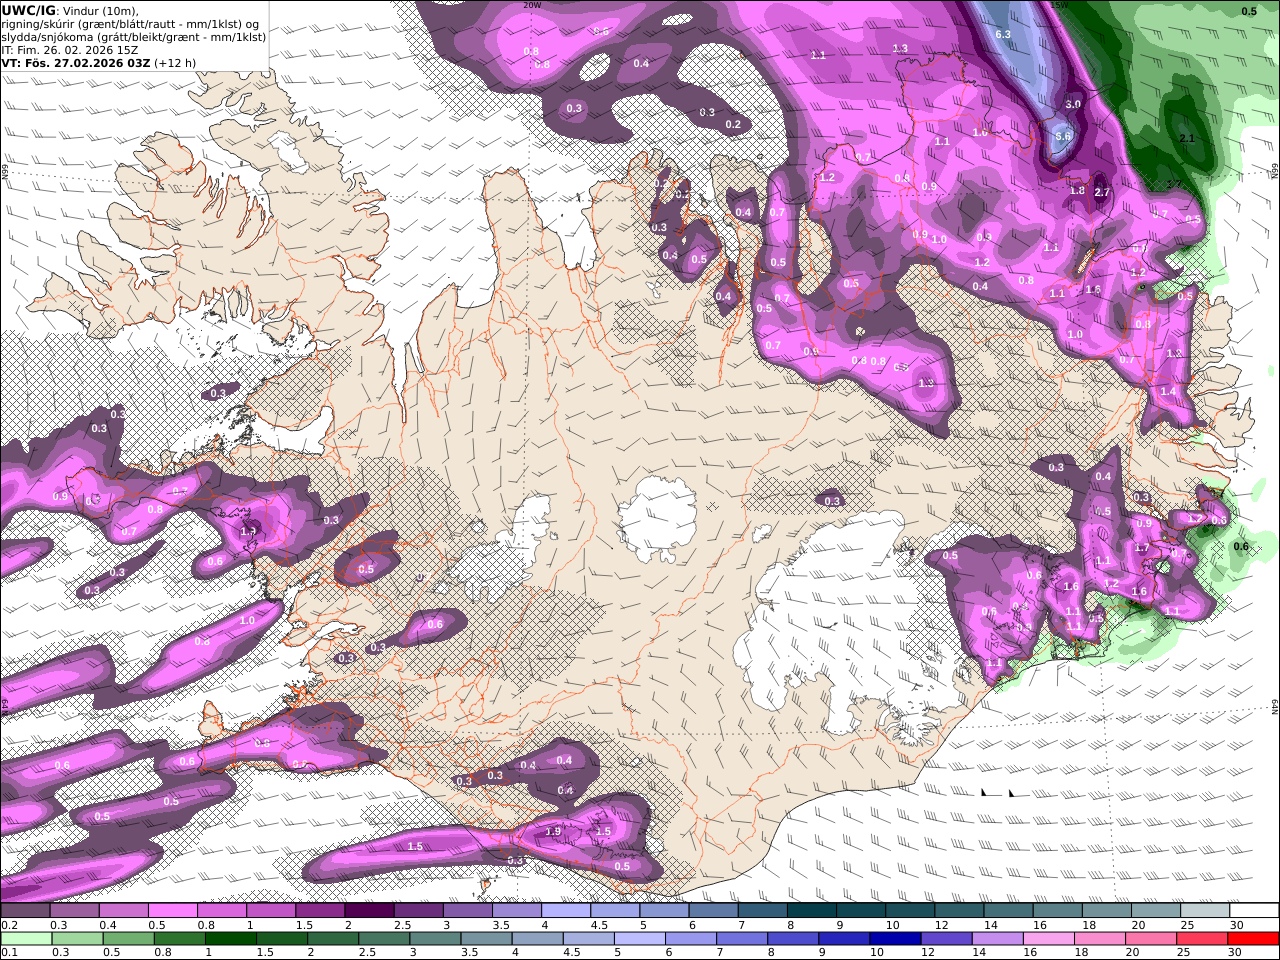Click the 6.3 precipitation value on the map
This screenshot has width=1280, height=960.
(x=1004, y=34)
